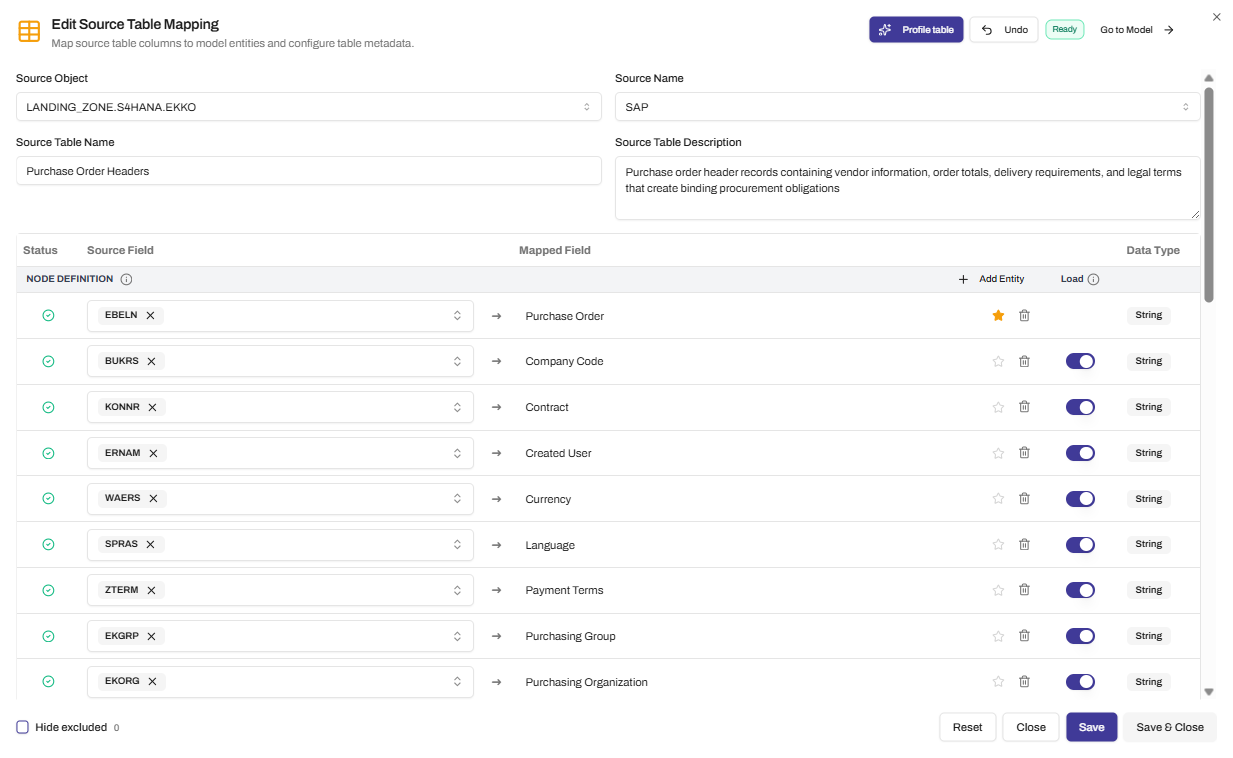Click the info icon beside NODE DEFINITION
This screenshot has height=758, width=1233.
tap(126, 279)
